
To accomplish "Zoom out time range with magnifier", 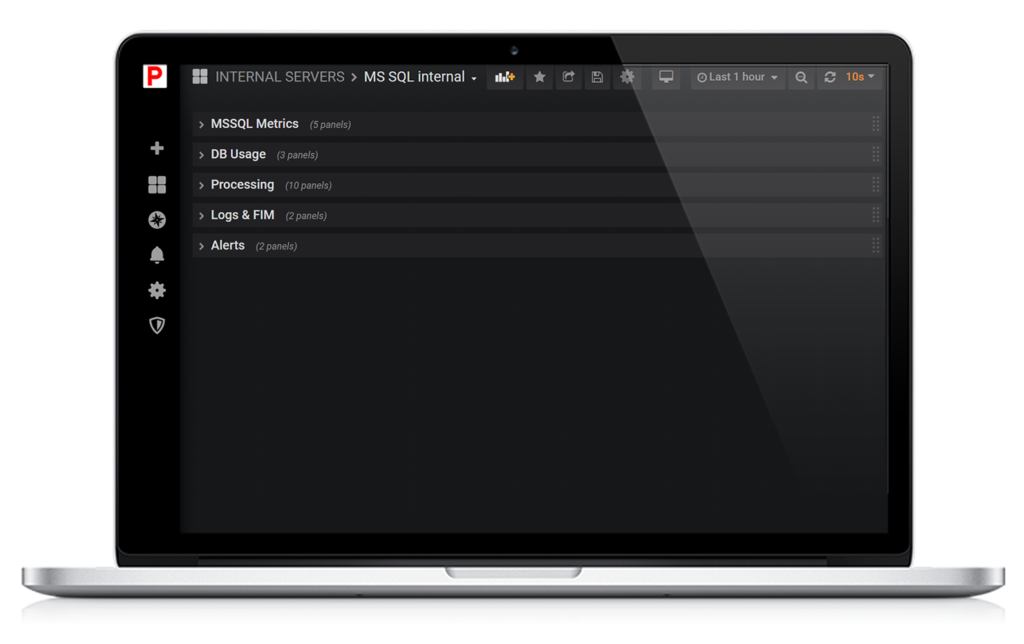I will click(801, 77).
